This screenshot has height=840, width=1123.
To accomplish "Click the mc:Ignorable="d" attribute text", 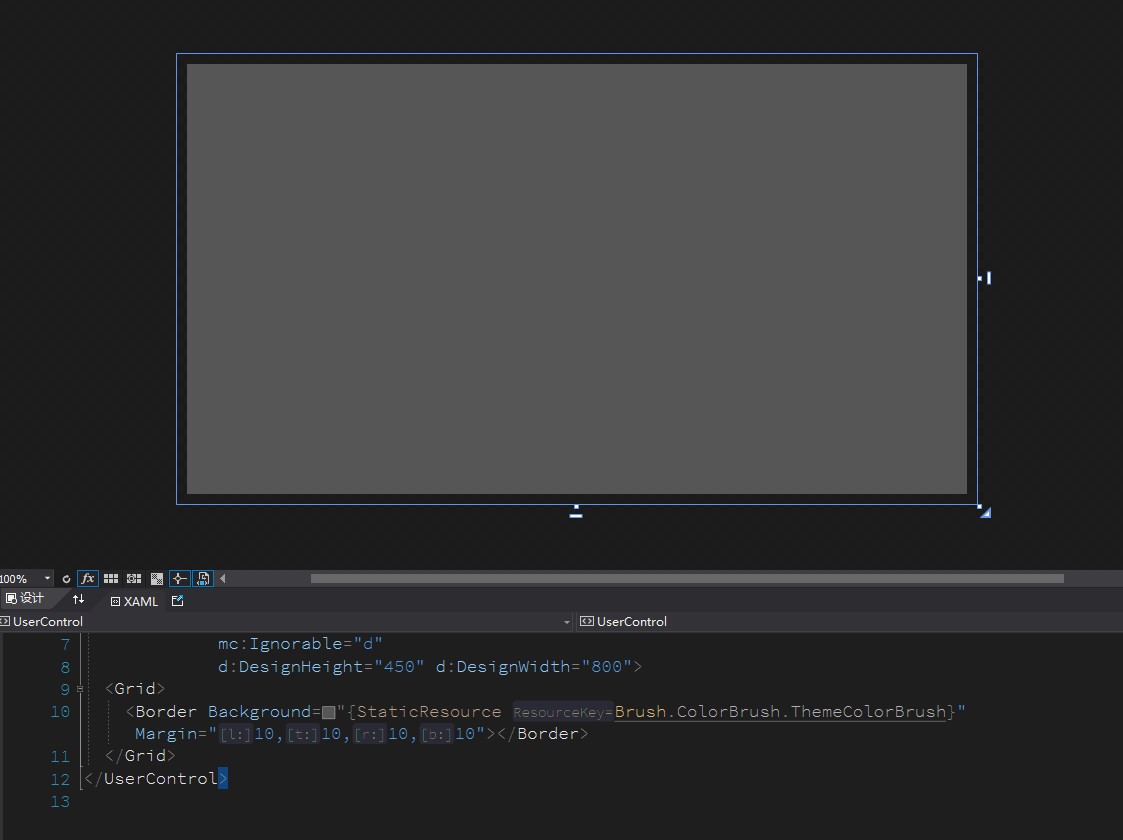I will (300, 644).
